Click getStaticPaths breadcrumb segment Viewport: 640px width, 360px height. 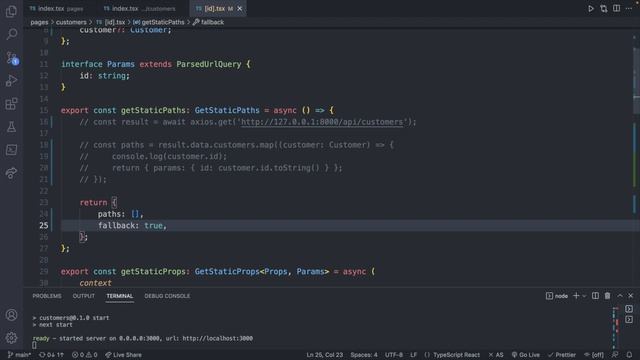[x=159, y=22]
